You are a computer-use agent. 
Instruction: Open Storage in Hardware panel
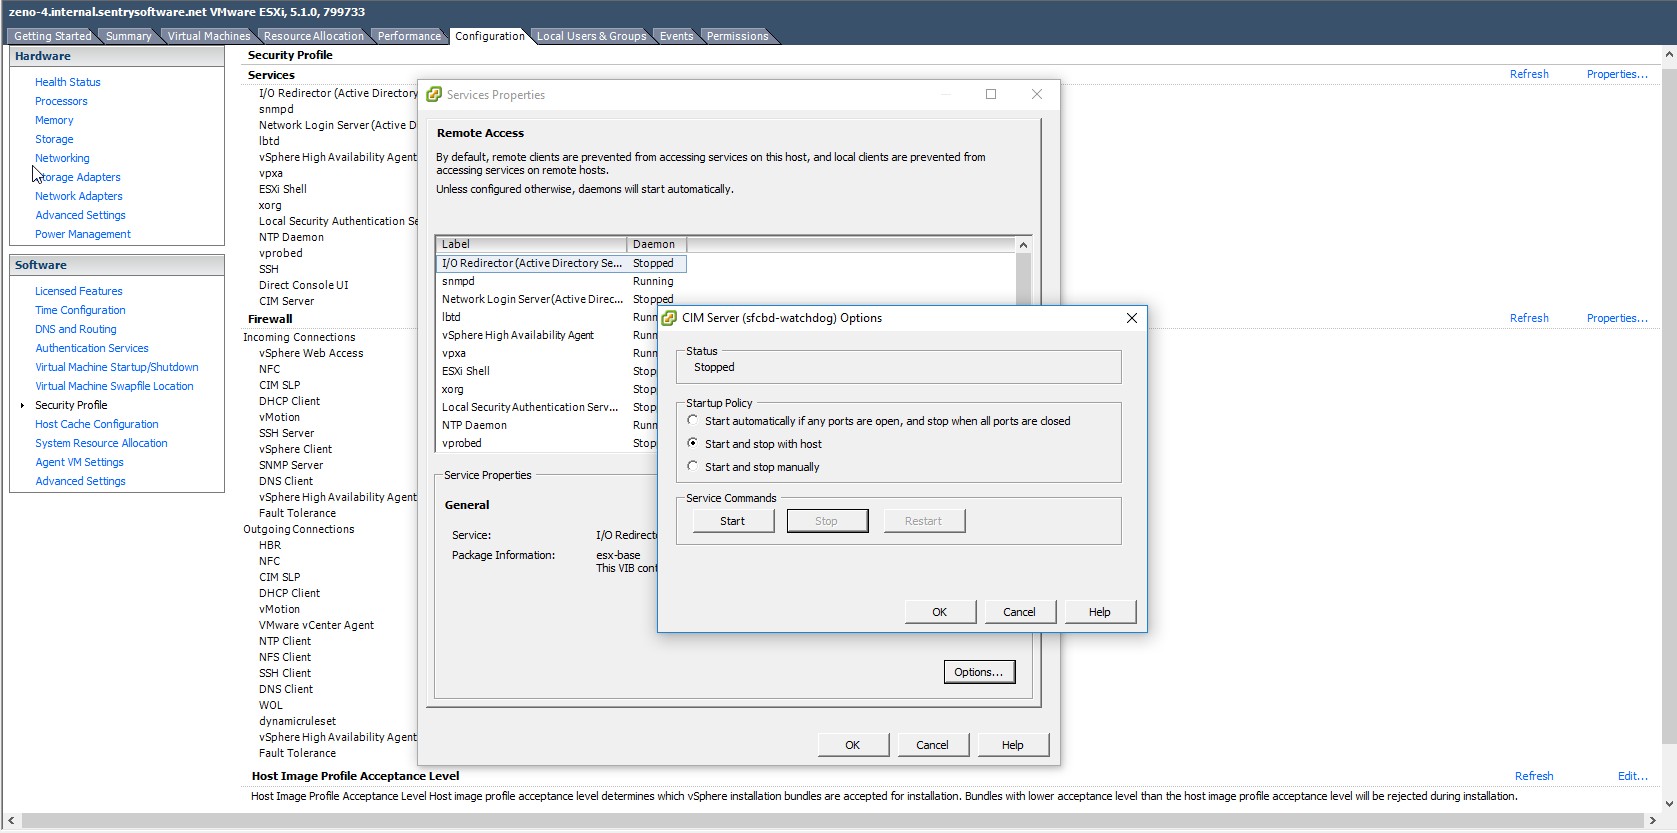pos(54,139)
